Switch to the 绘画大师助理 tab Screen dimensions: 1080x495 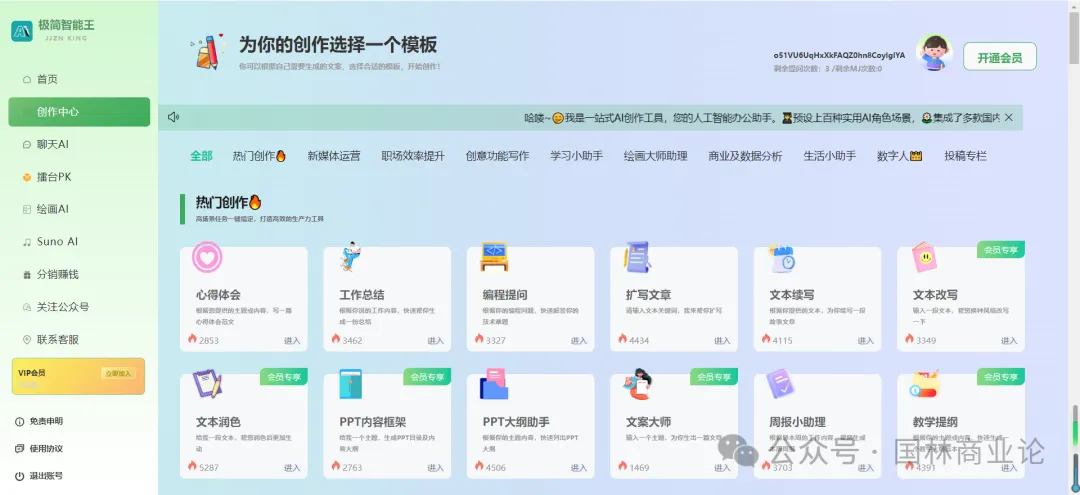point(656,156)
